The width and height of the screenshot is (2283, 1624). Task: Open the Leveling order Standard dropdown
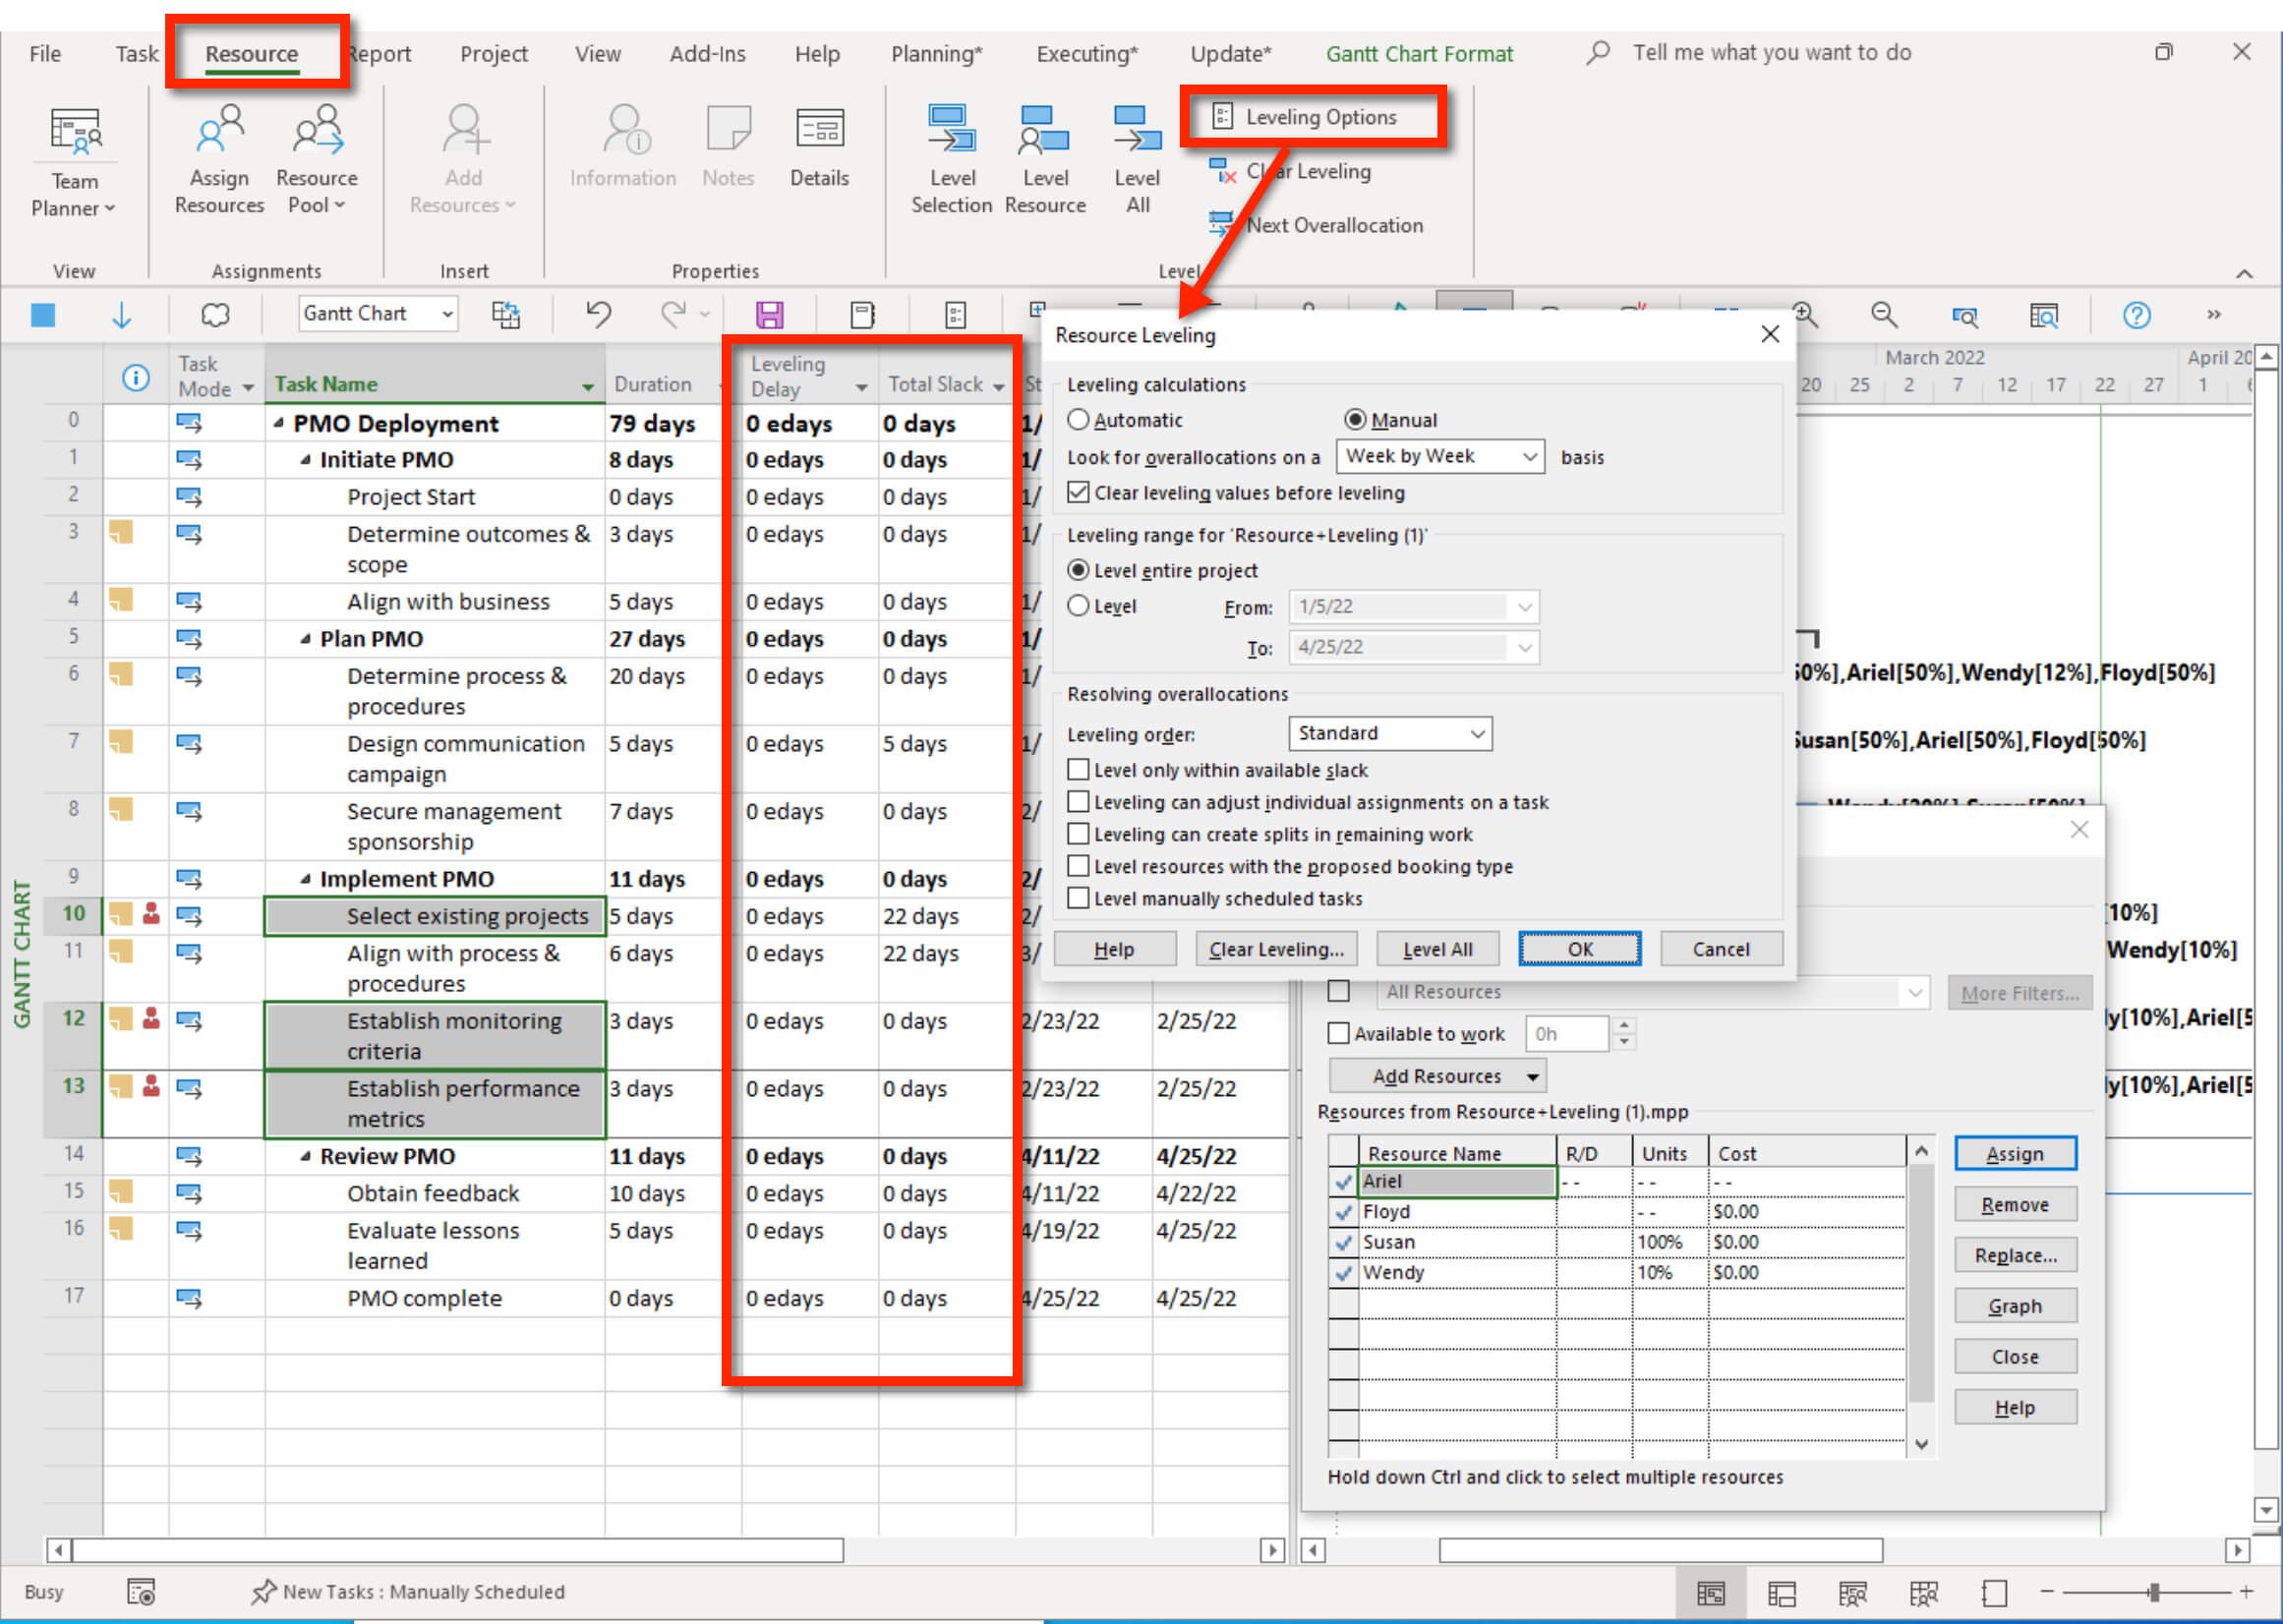[1391, 734]
